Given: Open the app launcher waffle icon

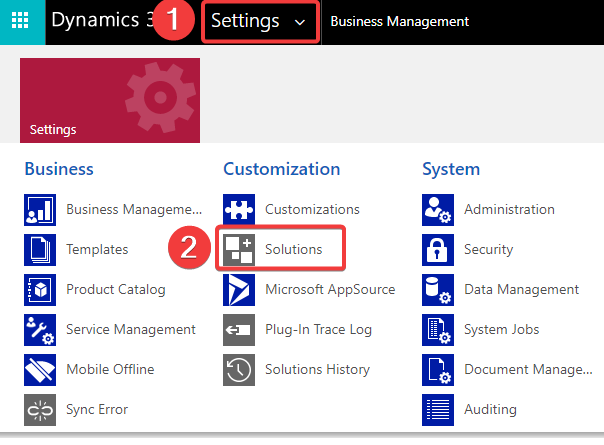Looking at the screenshot, I should click(20, 21).
